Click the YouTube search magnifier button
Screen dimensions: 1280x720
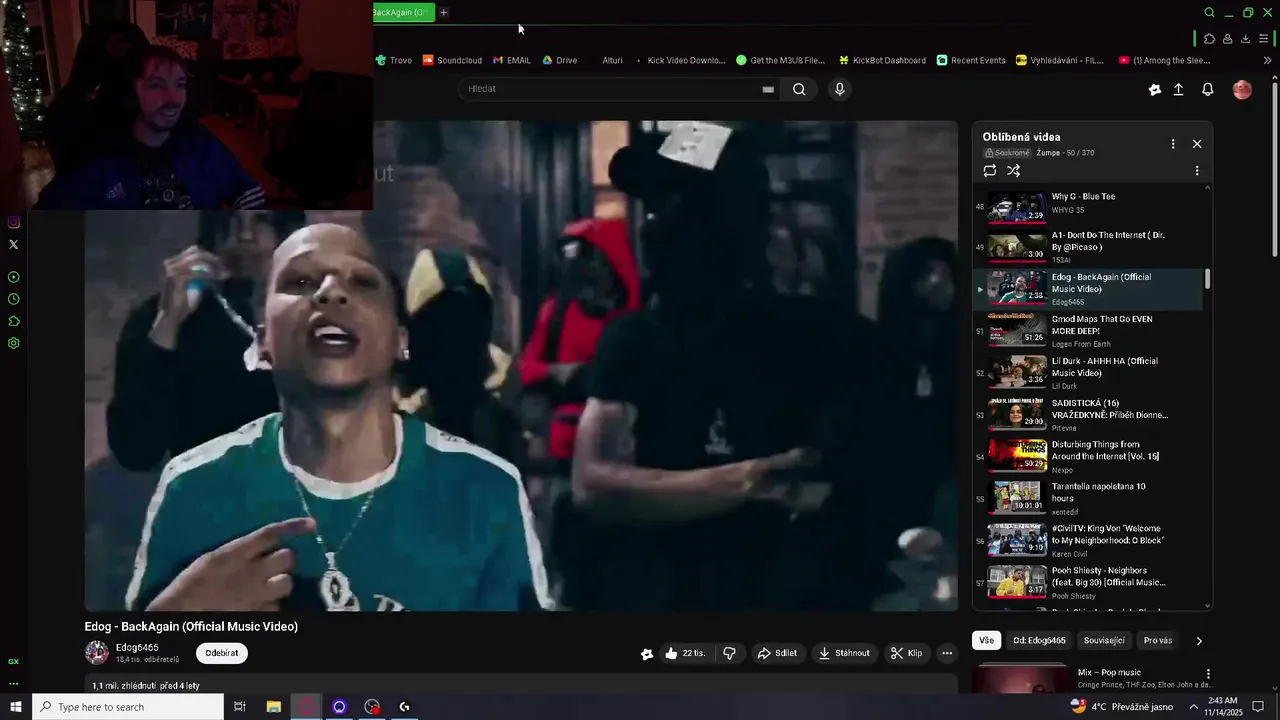click(x=799, y=89)
